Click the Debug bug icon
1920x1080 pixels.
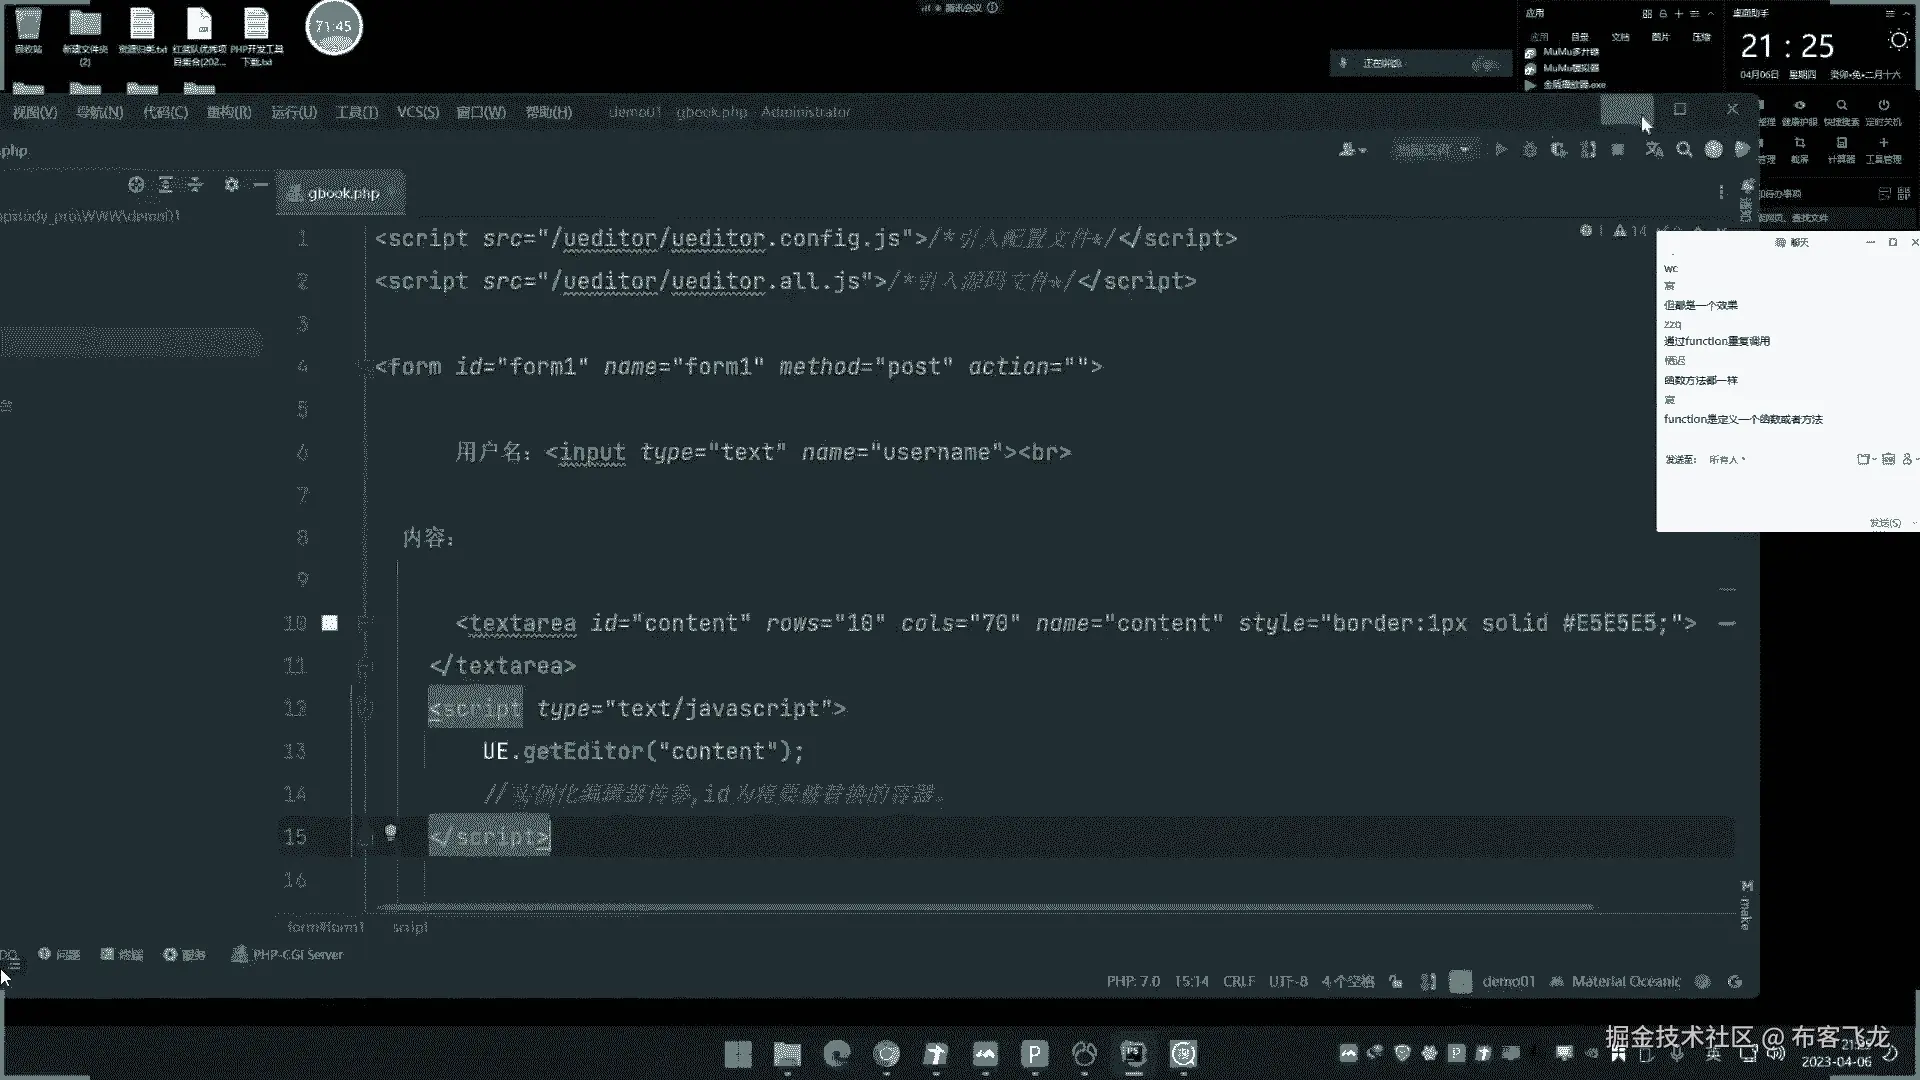click(x=1530, y=150)
